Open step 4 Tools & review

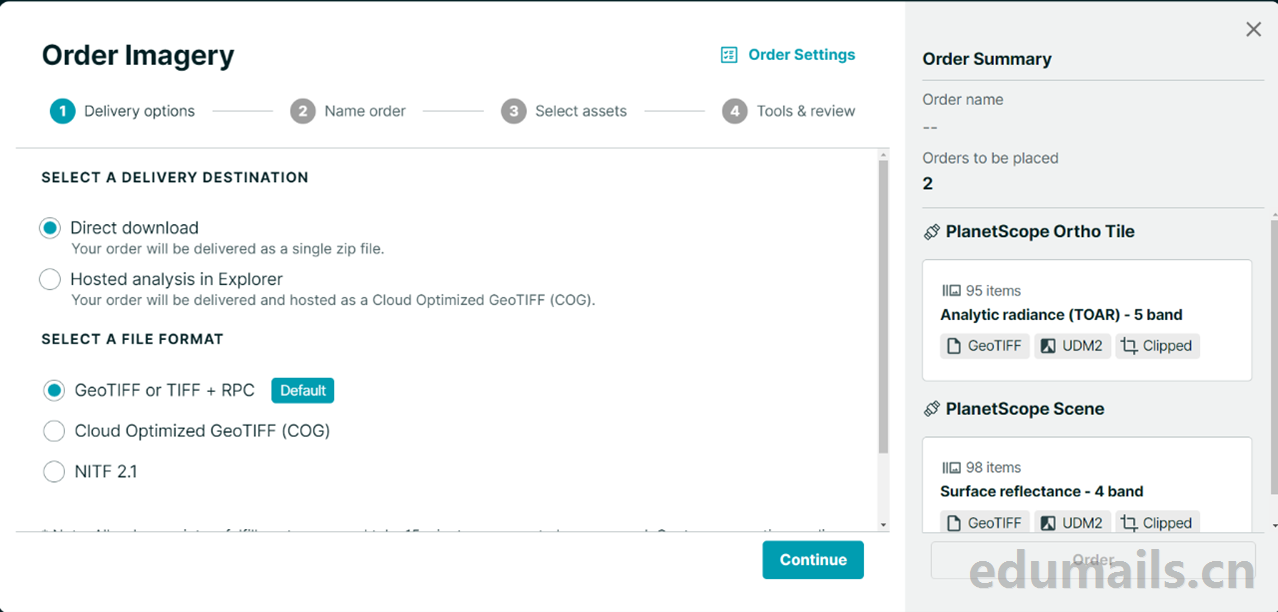point(789,111)
